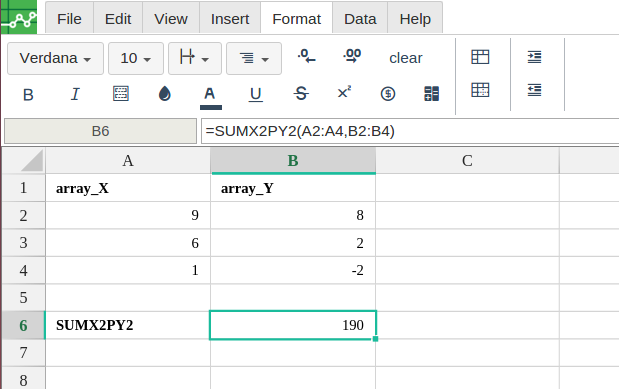This screenshot has width=619, height=389.
Task: Toggle italic text formatting
Action: pyautogui.click(x=75, y=94)
